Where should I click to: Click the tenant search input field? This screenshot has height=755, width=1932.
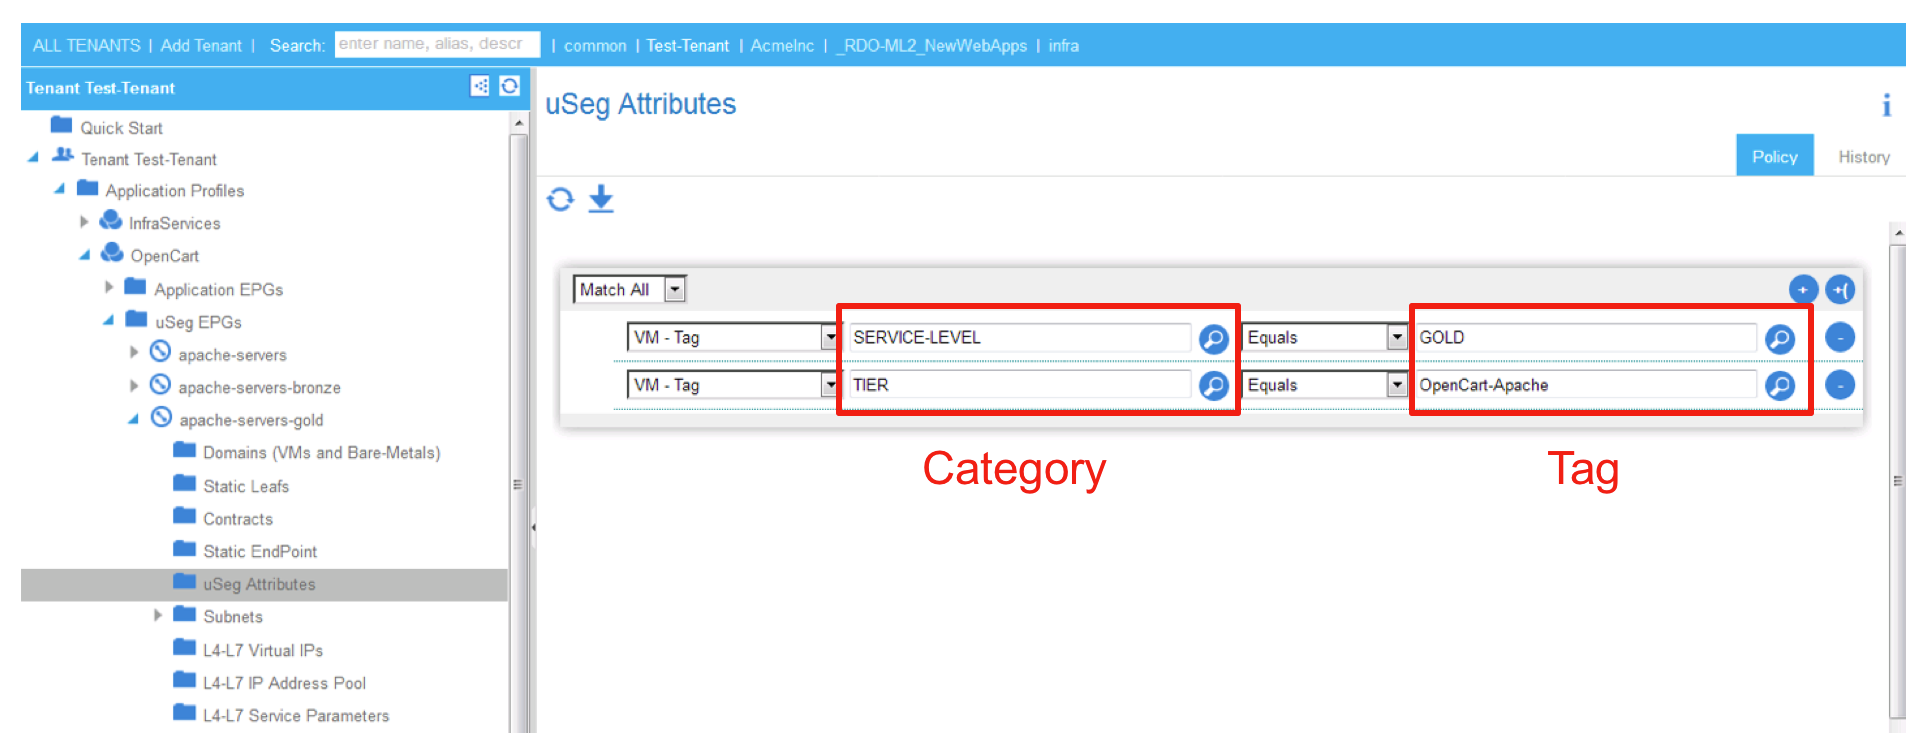(436, 45)
